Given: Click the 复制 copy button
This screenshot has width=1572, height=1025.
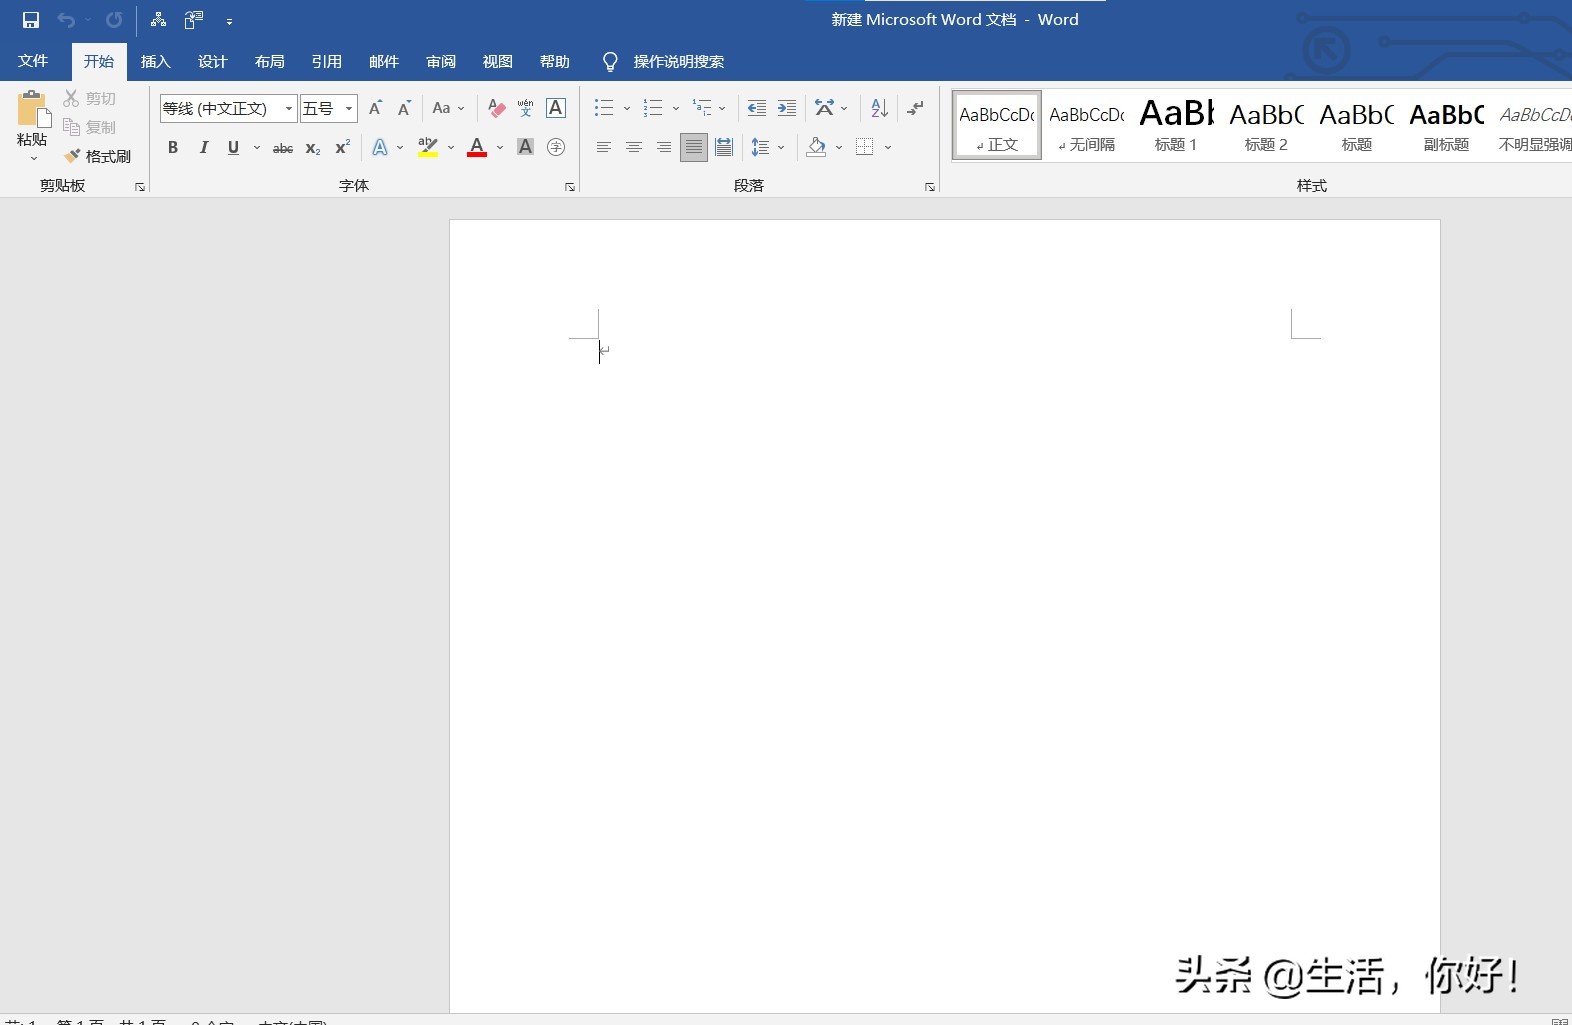Looking at the screenshot, I should coord(90,127).
